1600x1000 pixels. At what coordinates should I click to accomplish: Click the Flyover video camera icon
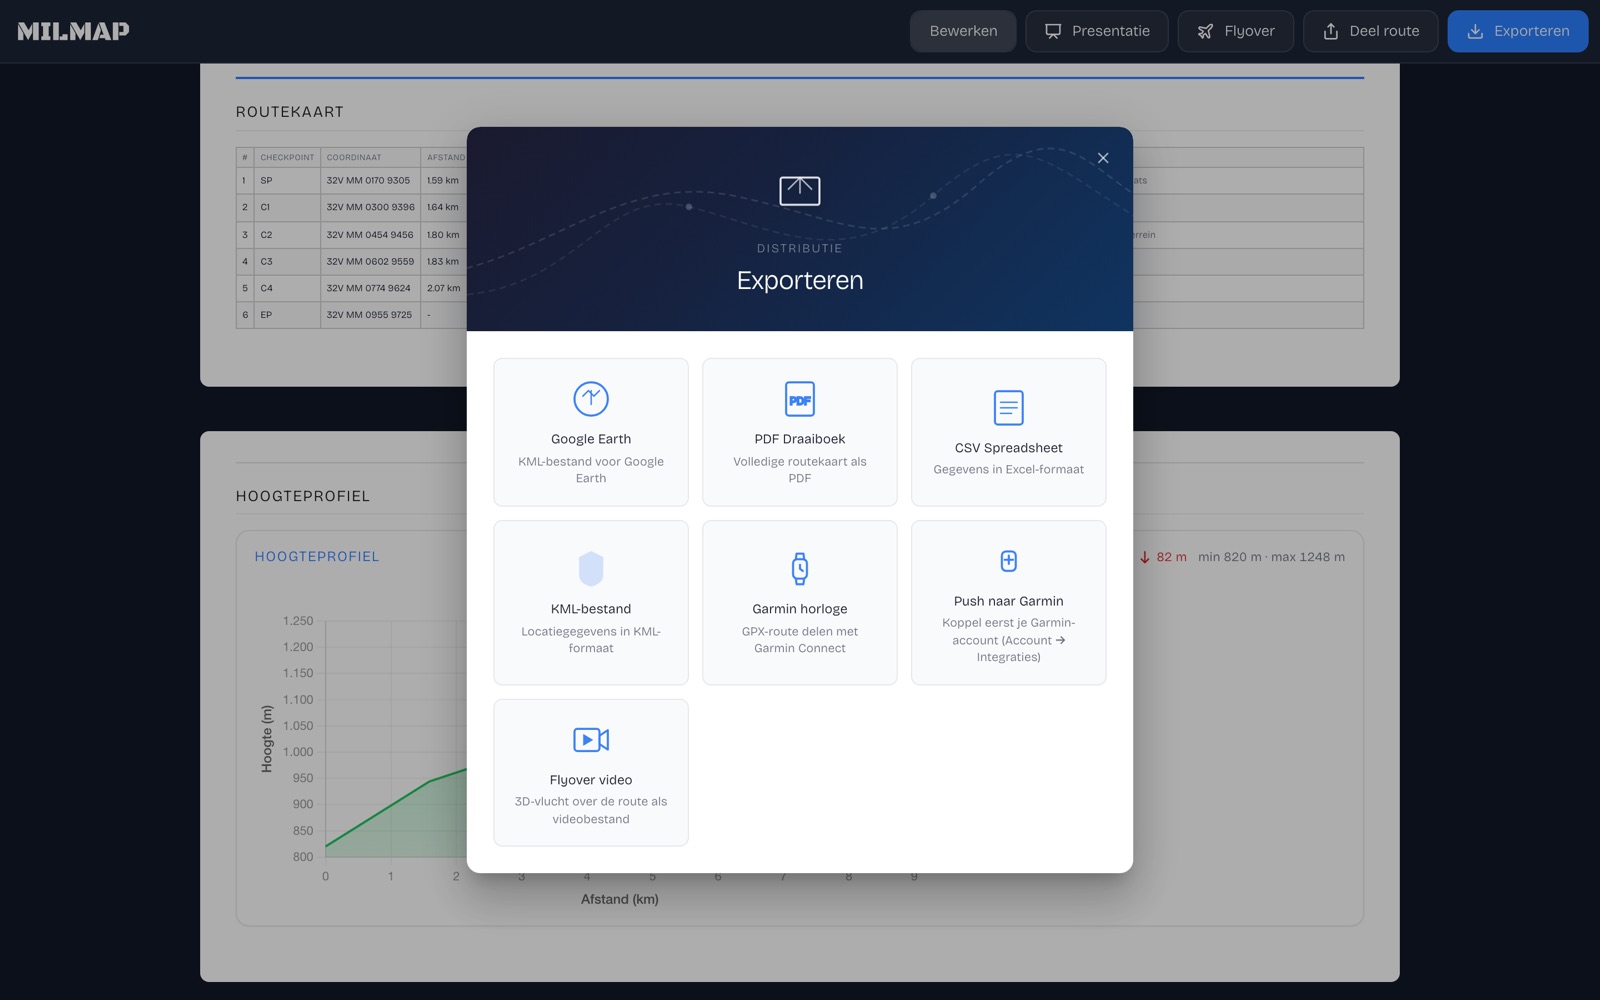[591, 740]
